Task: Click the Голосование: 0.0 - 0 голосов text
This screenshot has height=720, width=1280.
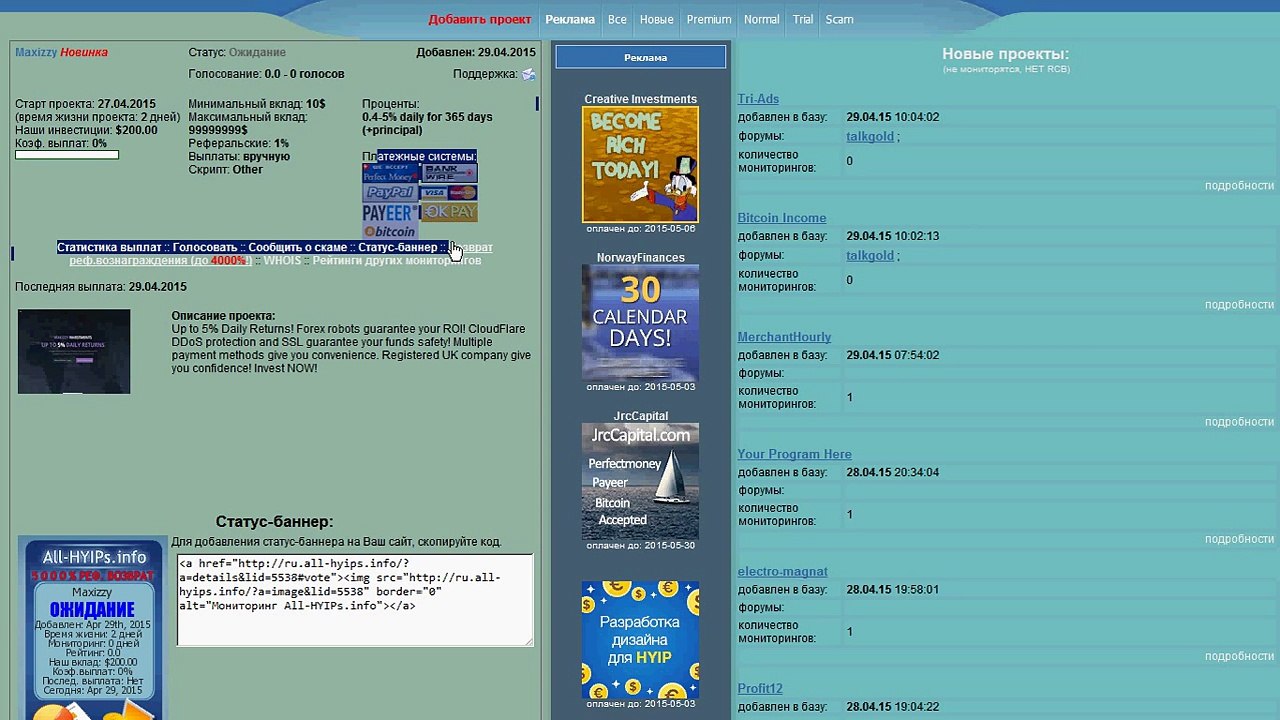Action: (266, 74)
